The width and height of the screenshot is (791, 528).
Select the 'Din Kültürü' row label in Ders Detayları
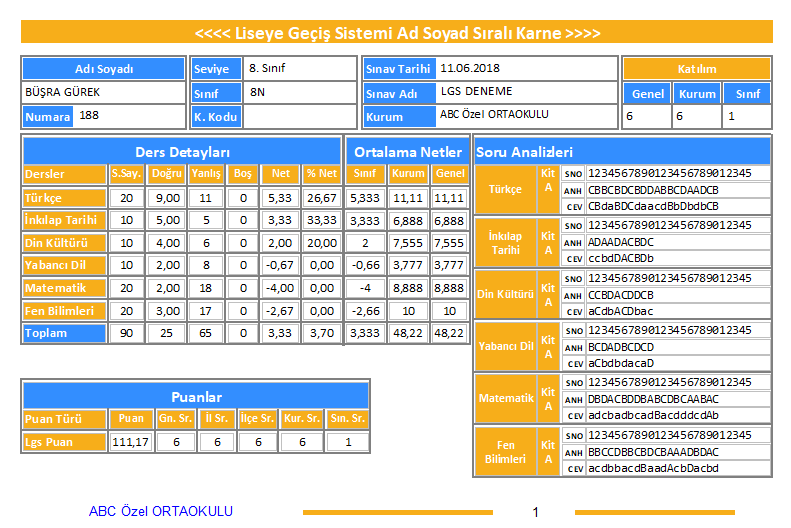point(65,243)
